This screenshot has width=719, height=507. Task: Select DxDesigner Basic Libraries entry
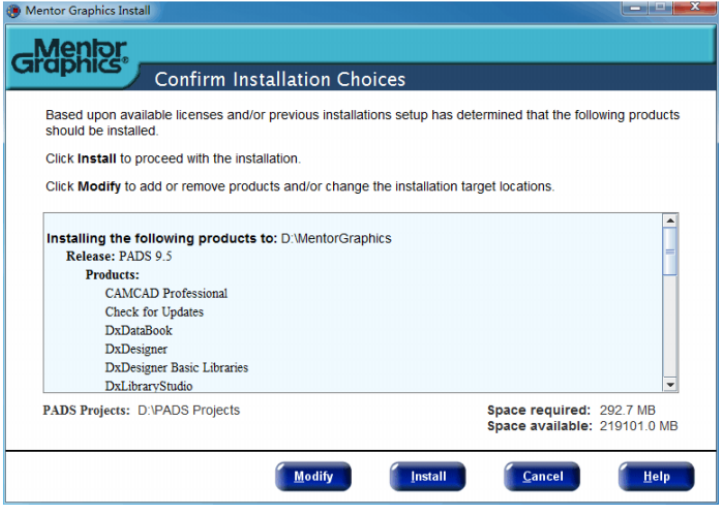pyautogui.click(x=177, y=368)
